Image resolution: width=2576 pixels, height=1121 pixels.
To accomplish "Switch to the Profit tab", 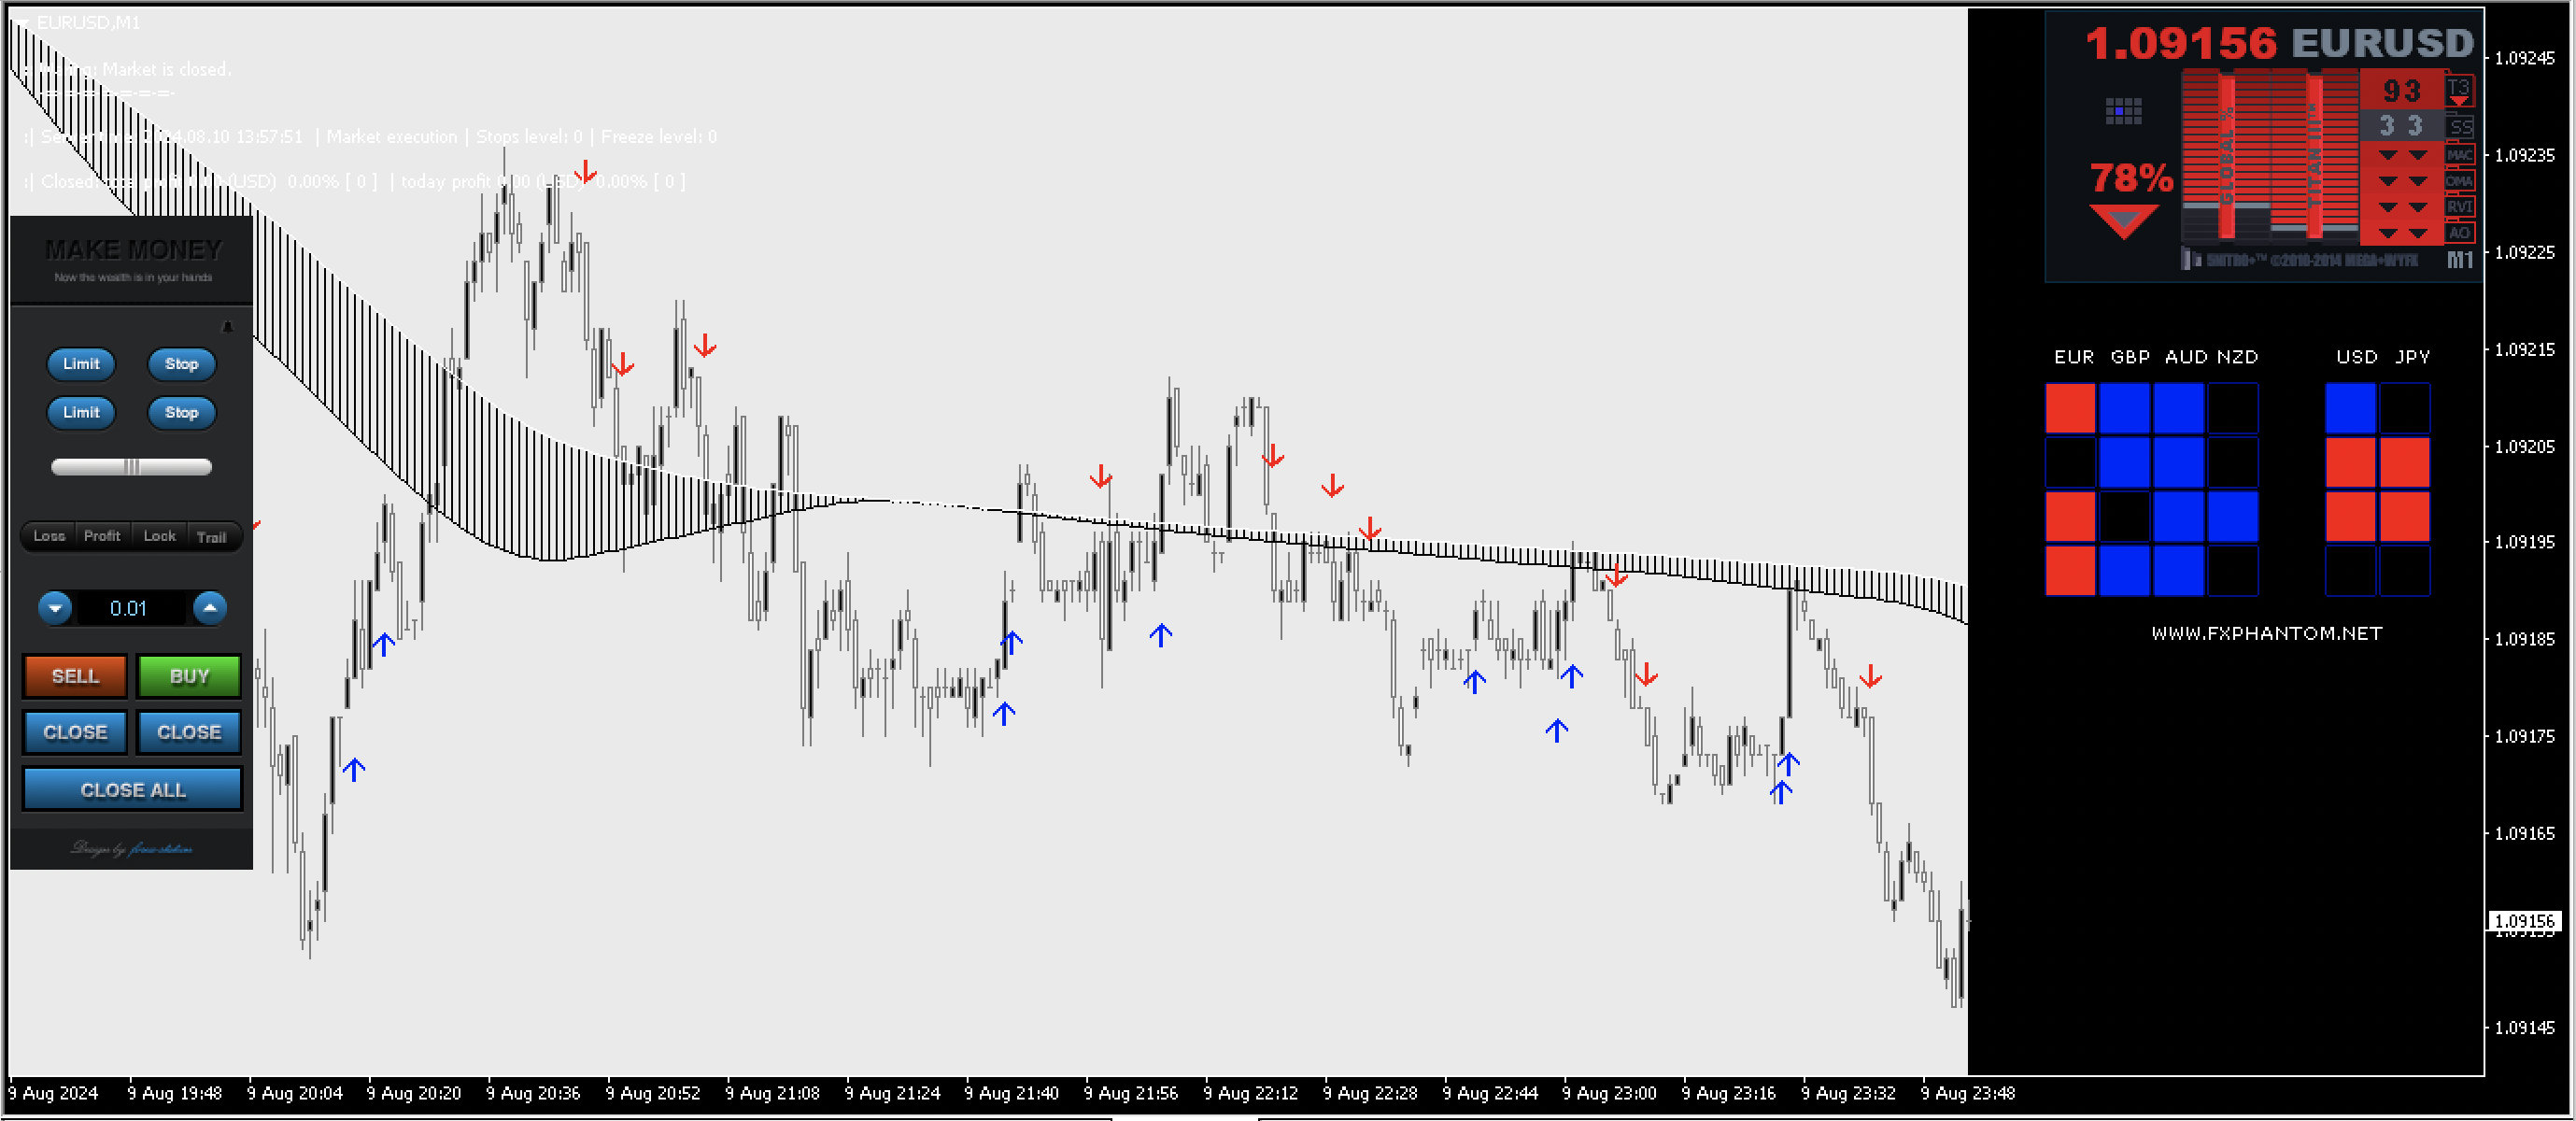I will click(x=103, y=536).
